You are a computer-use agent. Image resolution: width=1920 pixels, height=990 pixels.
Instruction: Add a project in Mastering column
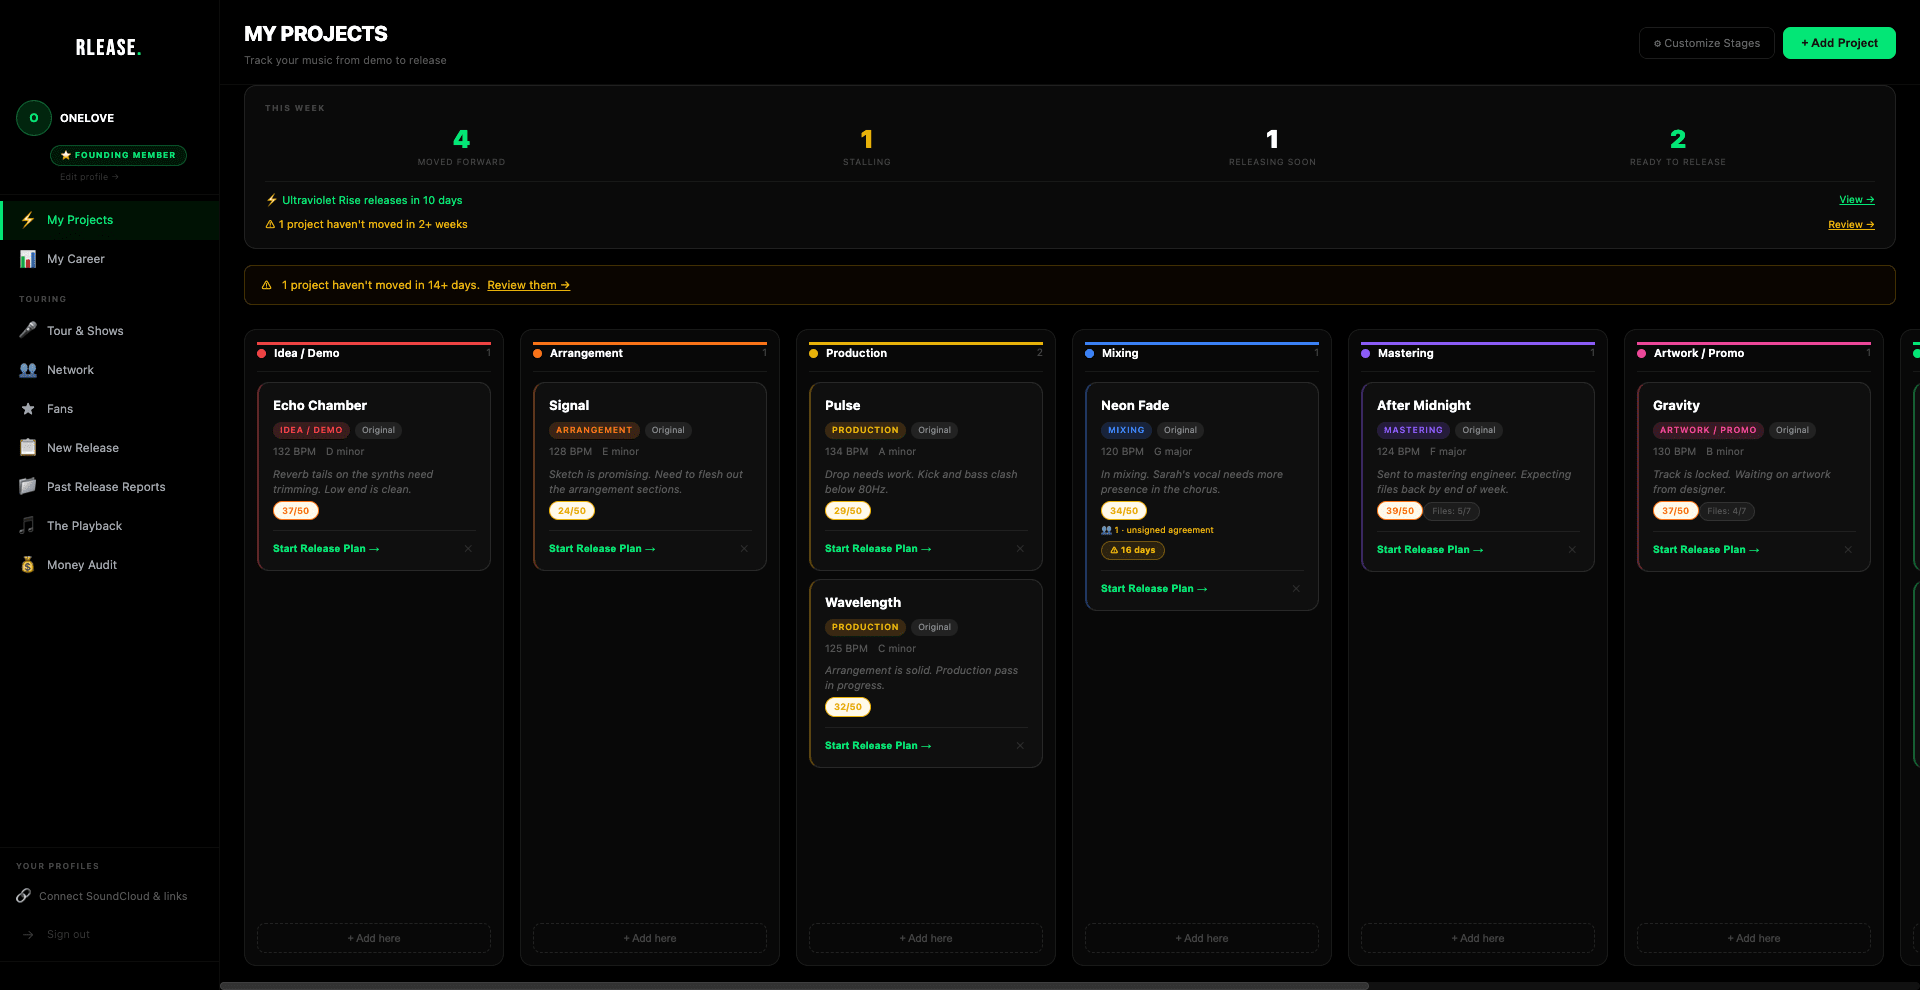tap(1478, 938)
